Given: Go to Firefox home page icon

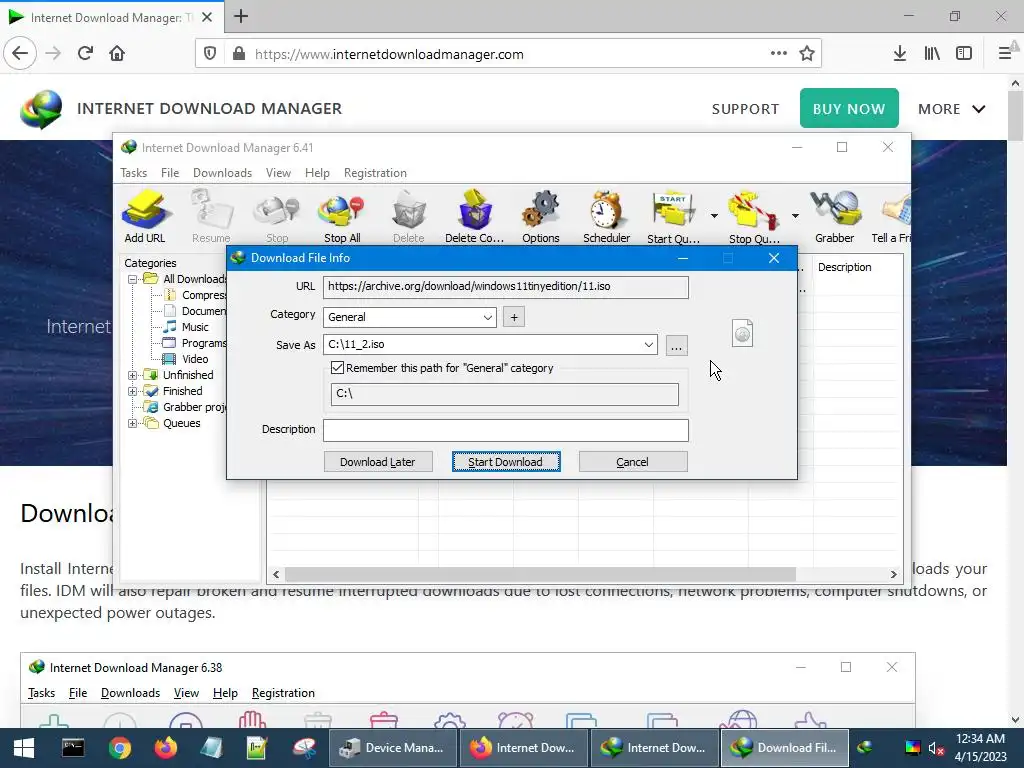Looking at the screenshot, I should pos(117,54).
